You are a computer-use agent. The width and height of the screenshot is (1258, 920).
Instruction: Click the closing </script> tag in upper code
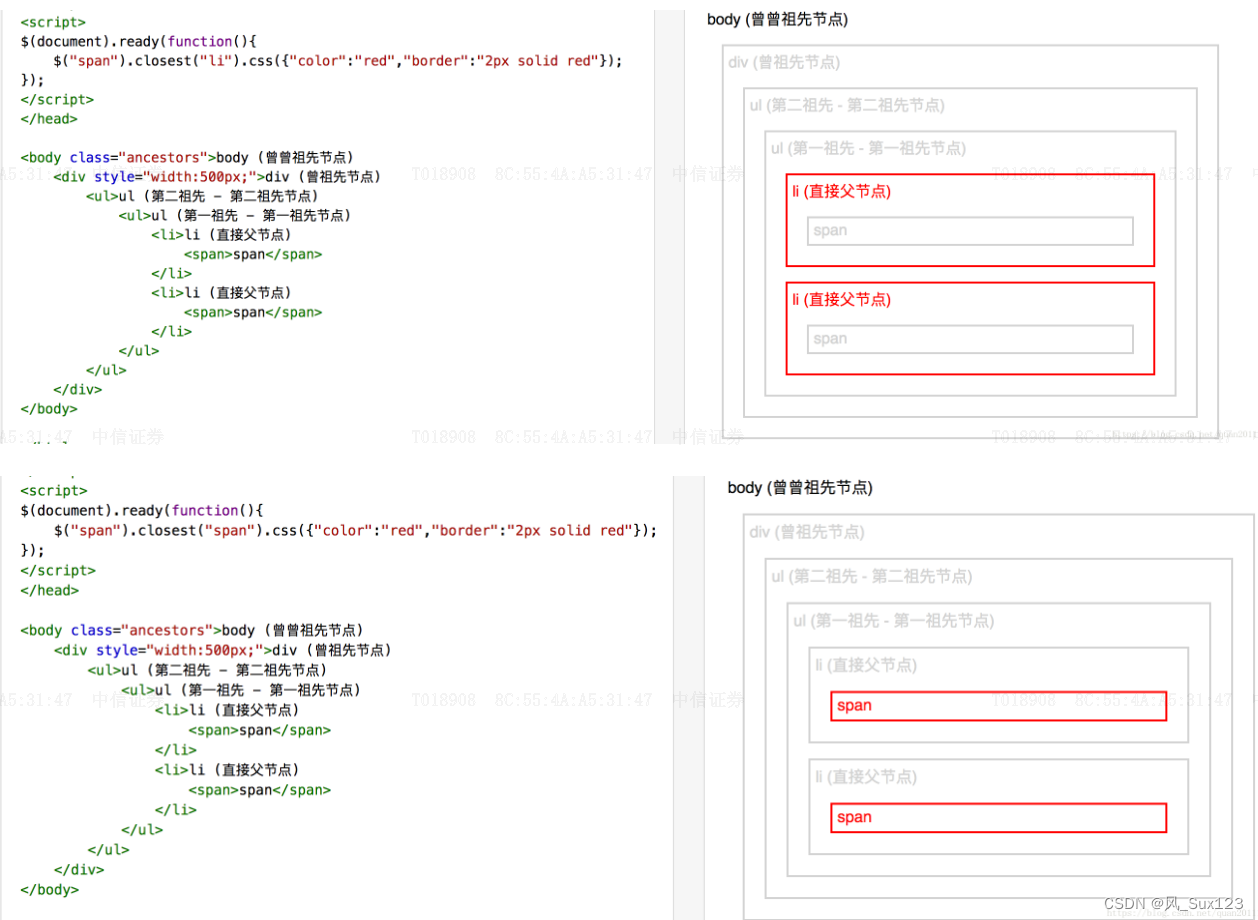(x=57, y=100)
